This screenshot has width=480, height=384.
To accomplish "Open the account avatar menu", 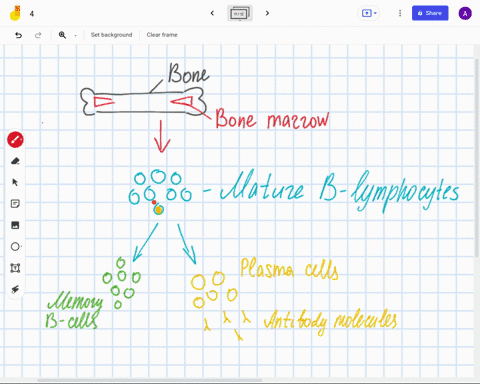I will 465,14.
